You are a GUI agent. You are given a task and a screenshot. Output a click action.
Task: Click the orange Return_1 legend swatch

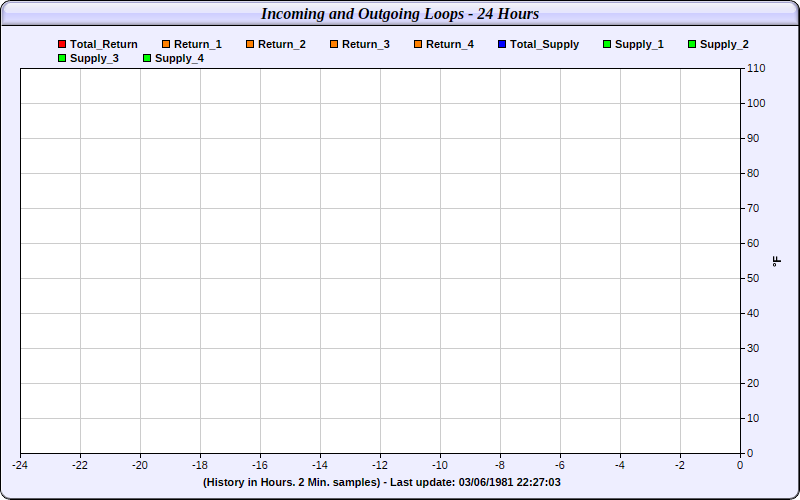click(167, 45)
